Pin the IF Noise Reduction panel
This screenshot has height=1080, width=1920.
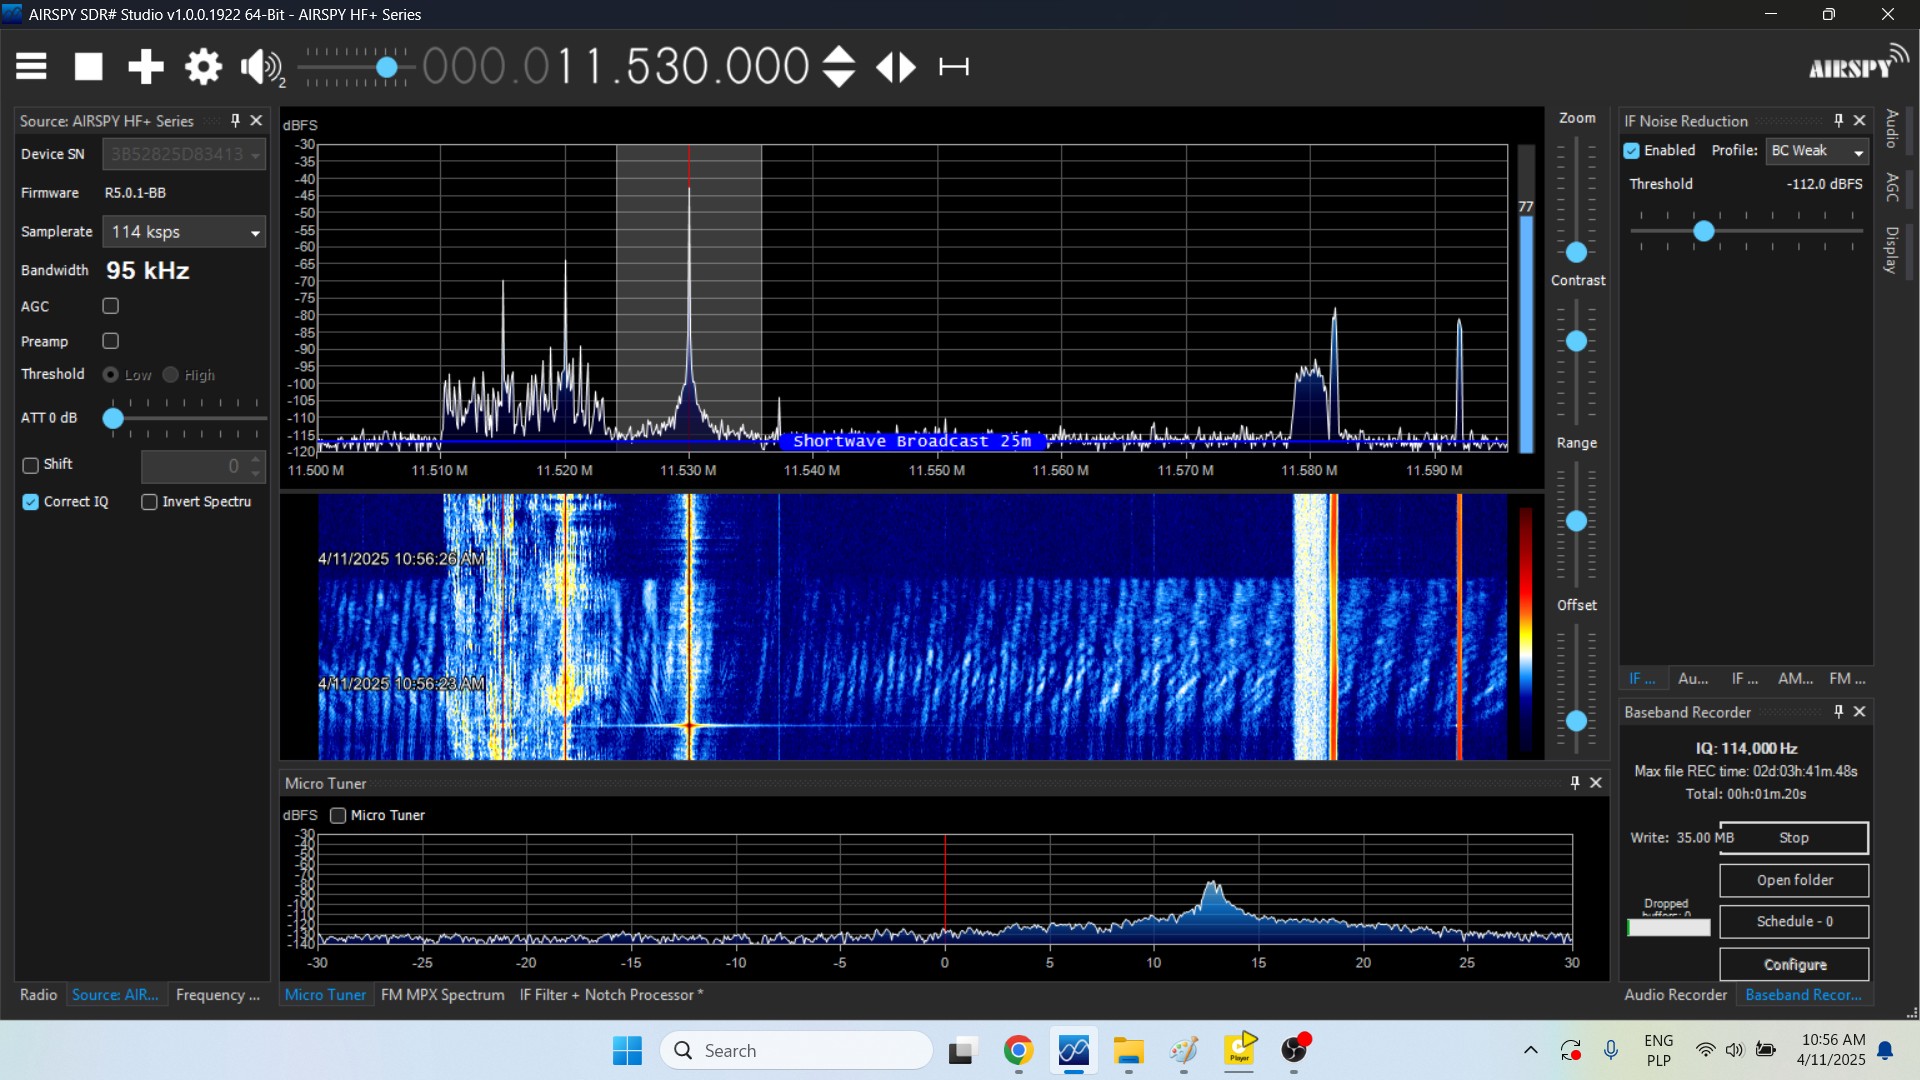coord(1838,120)
